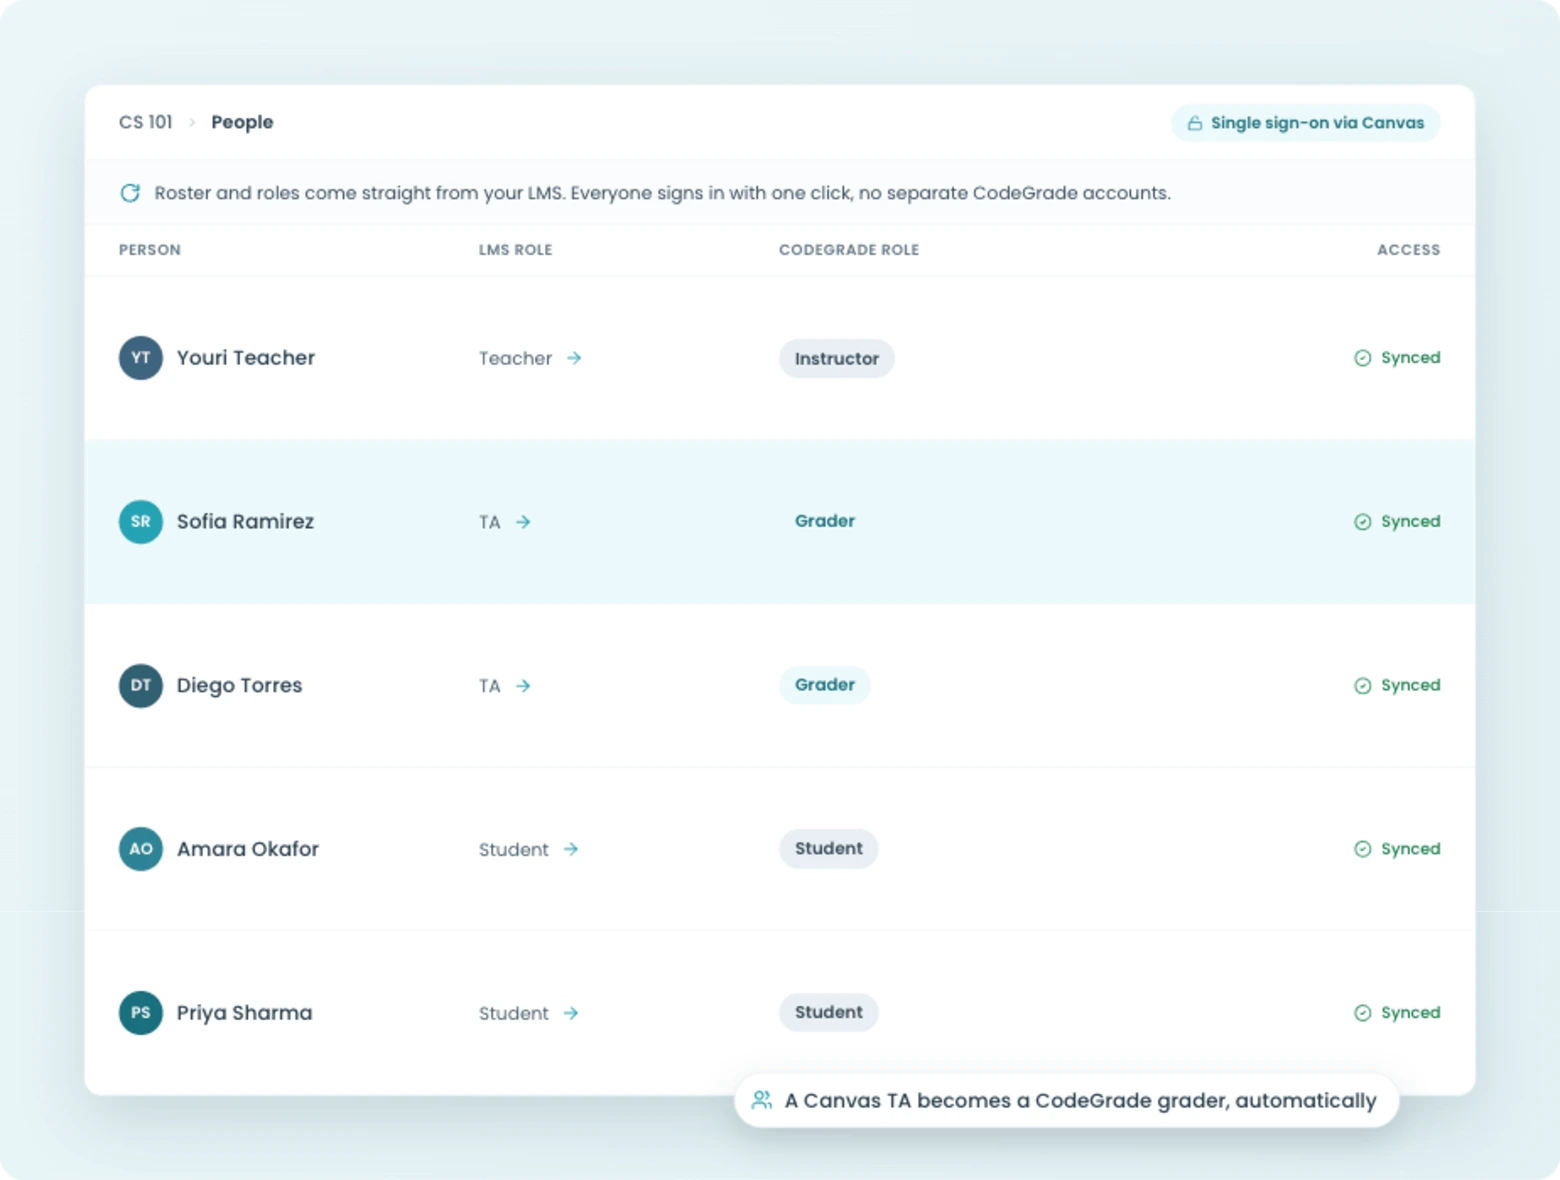Click the CS 101 breadcrumb link
Image resolution: width=1560 pixels, height=1180 pixels.
[145, 122]
